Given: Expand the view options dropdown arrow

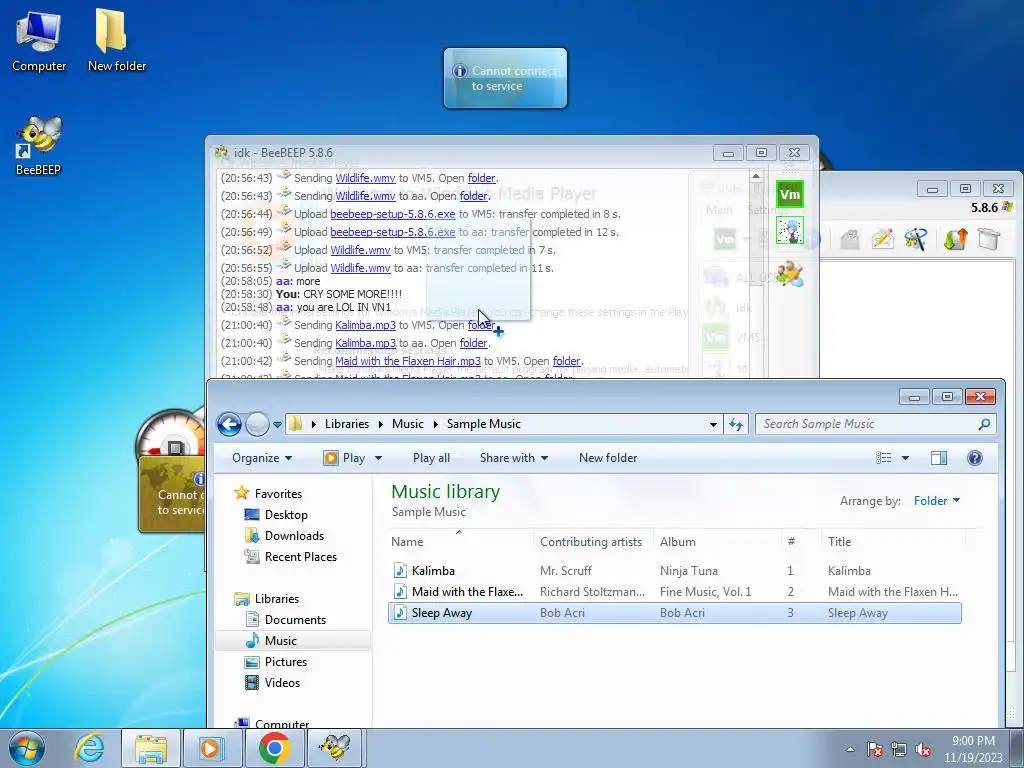Looking at the screenshot, I should pos(905,458).
